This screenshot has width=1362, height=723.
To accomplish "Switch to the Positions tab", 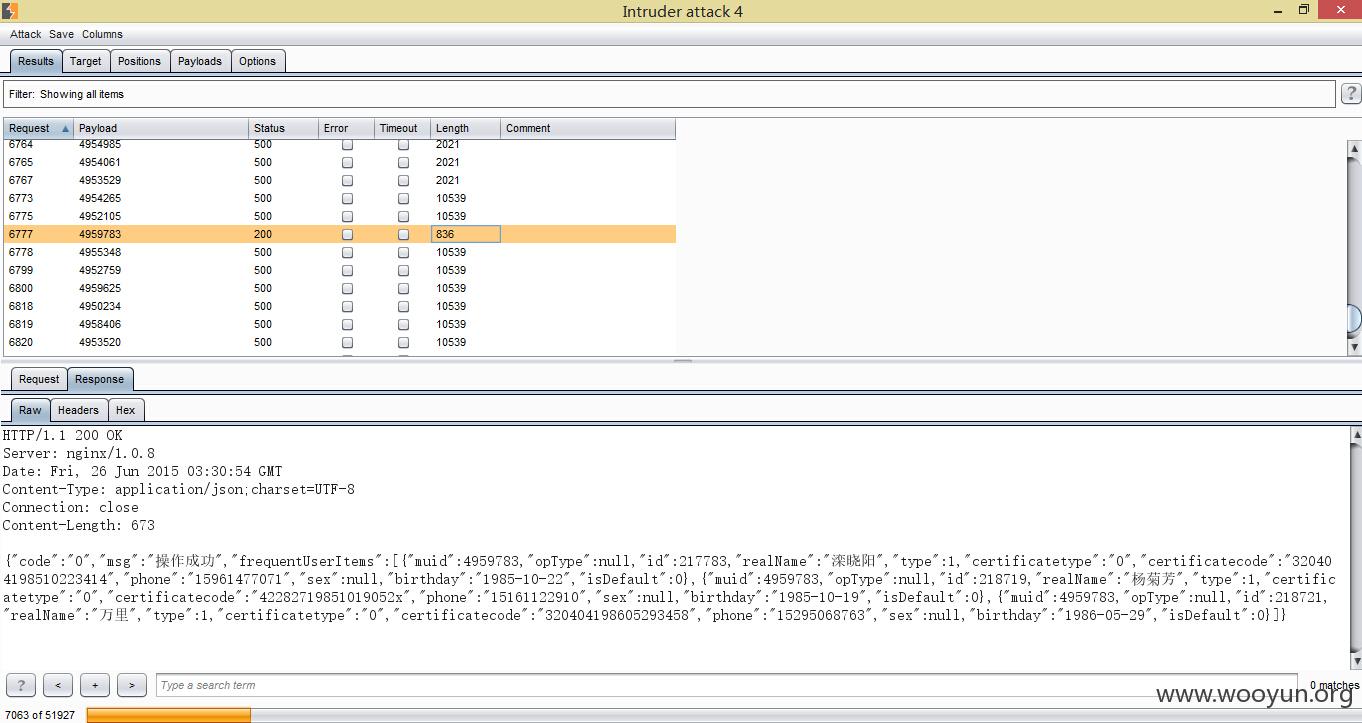I will pos(139,61).
